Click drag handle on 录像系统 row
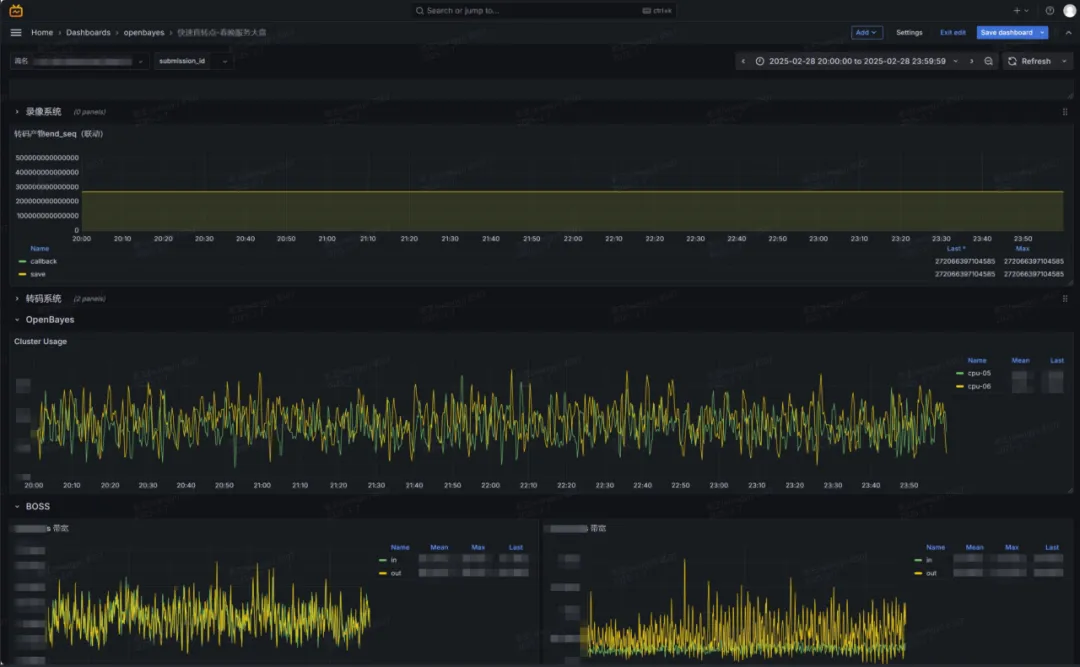 (x=1064, y=112)
